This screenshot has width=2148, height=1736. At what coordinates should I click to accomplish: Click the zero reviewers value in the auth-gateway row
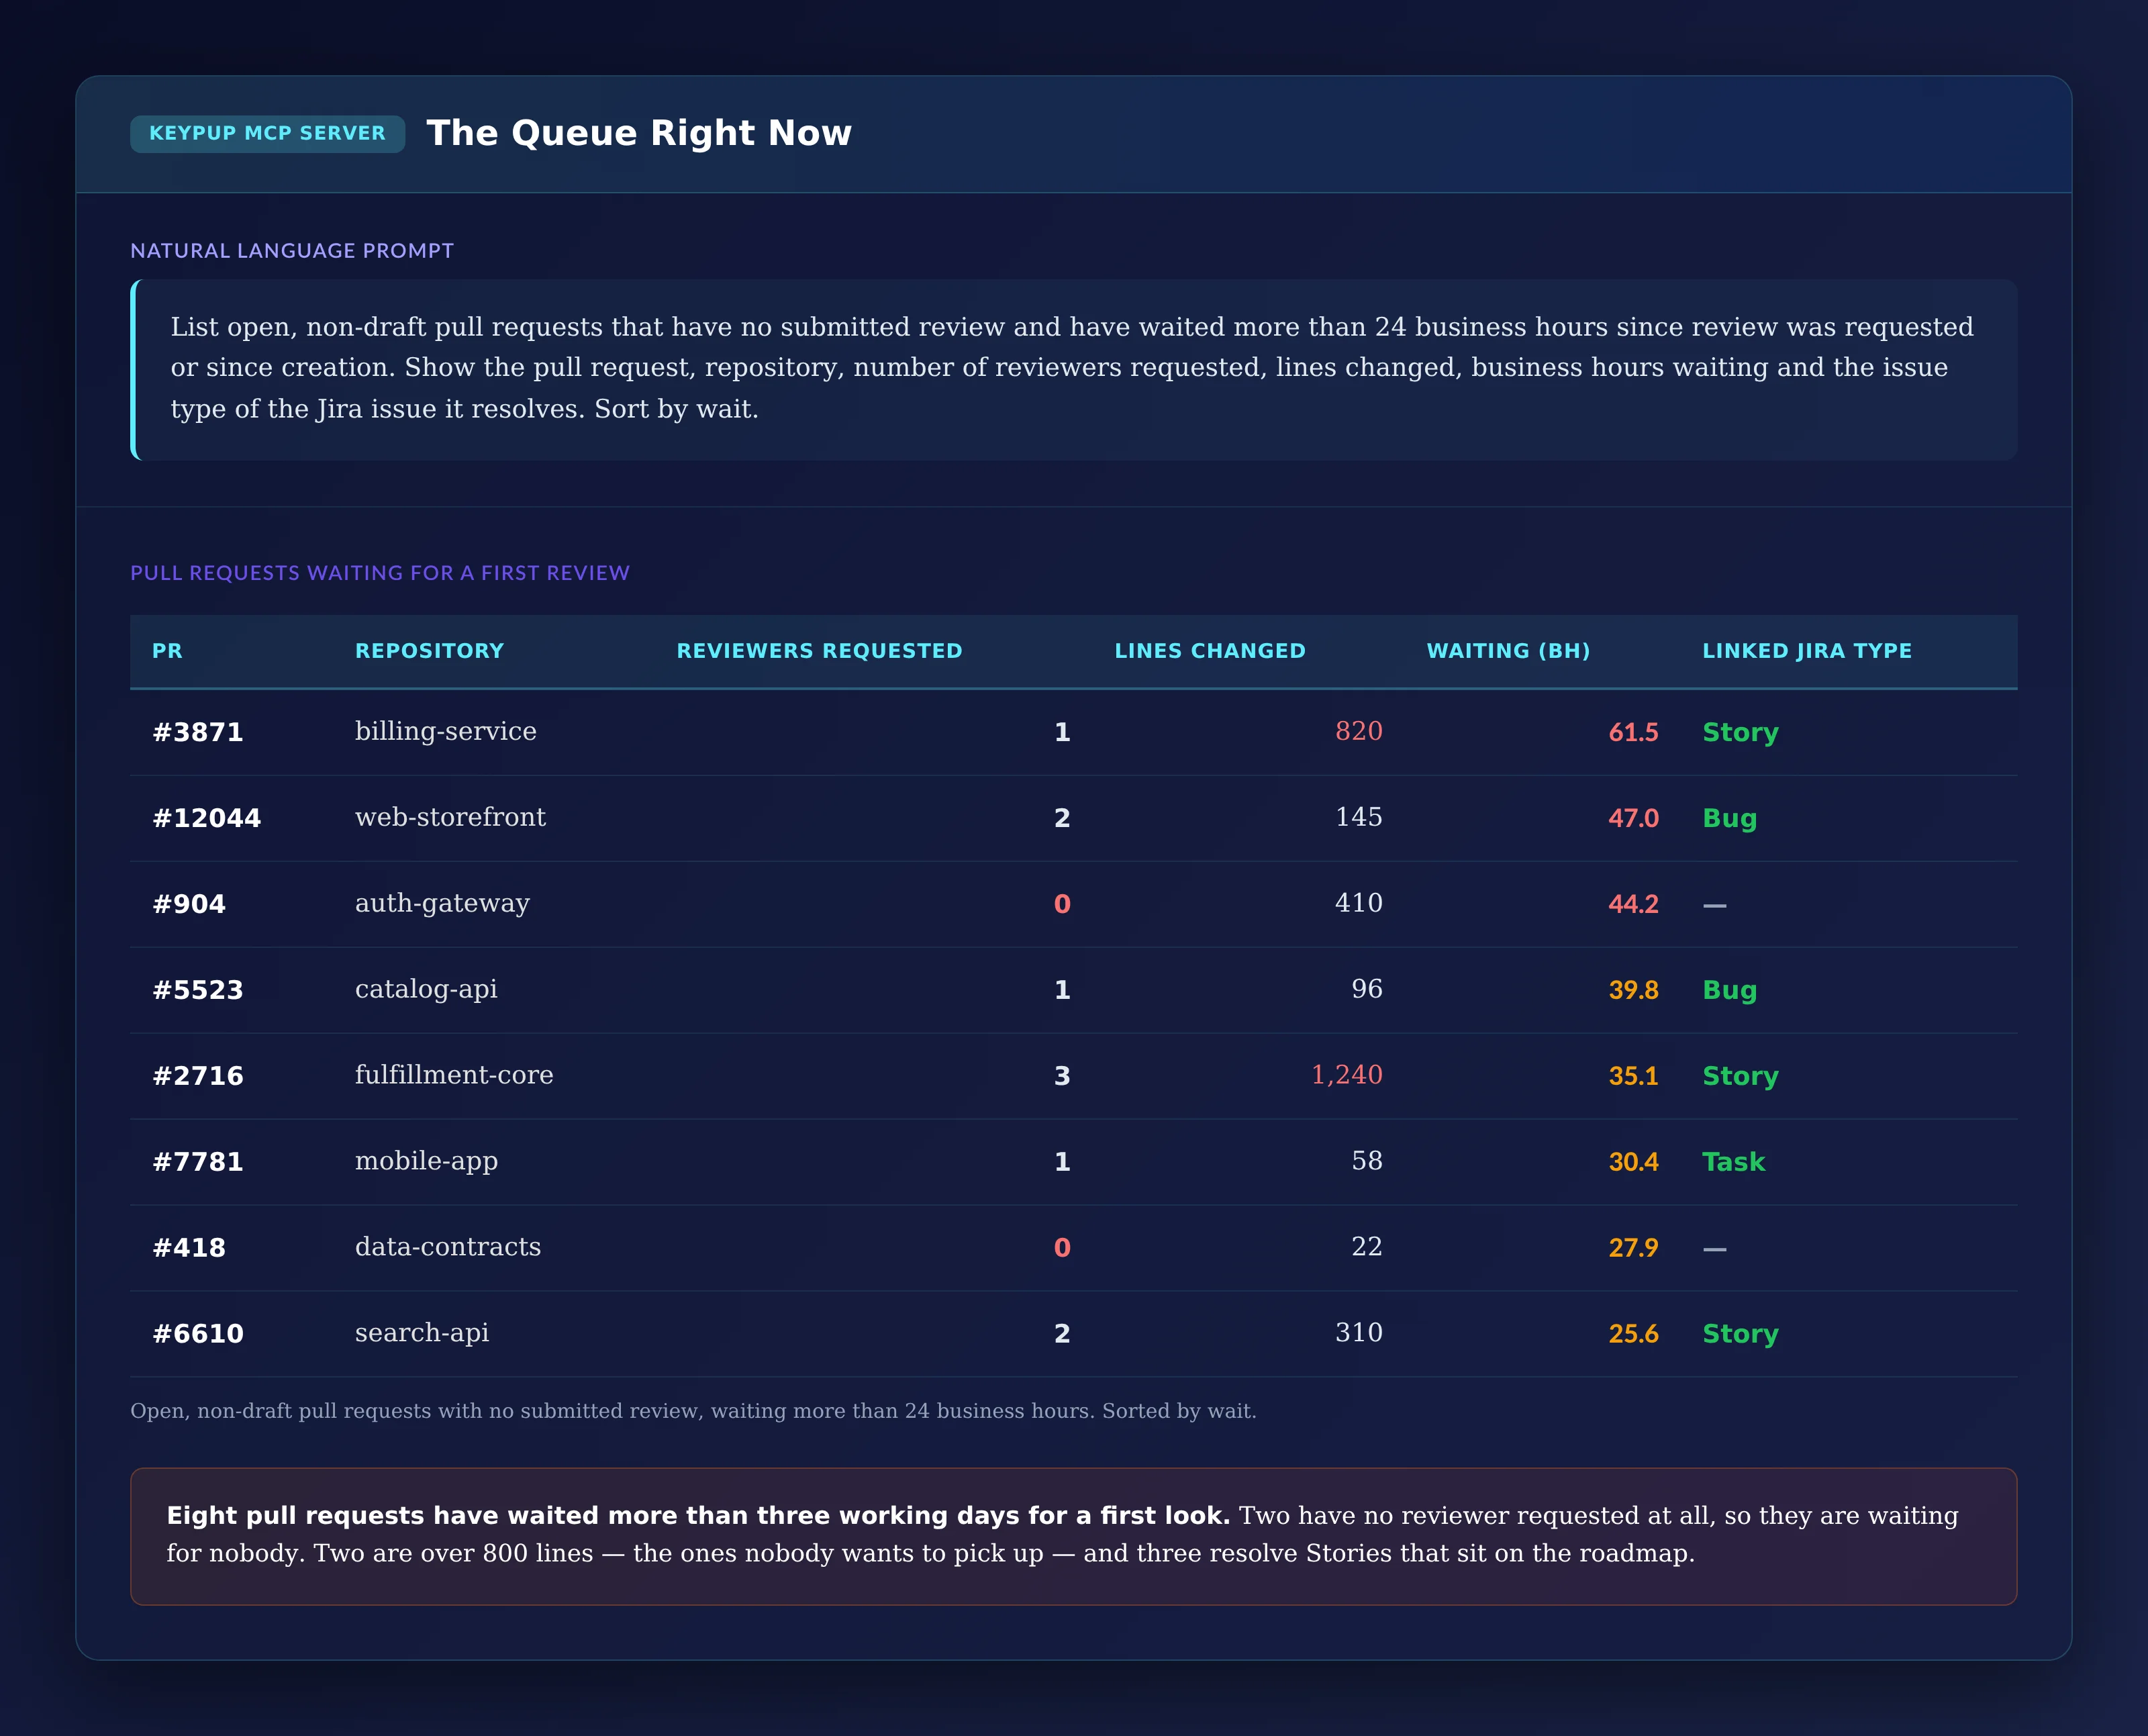pos(1062,904)
